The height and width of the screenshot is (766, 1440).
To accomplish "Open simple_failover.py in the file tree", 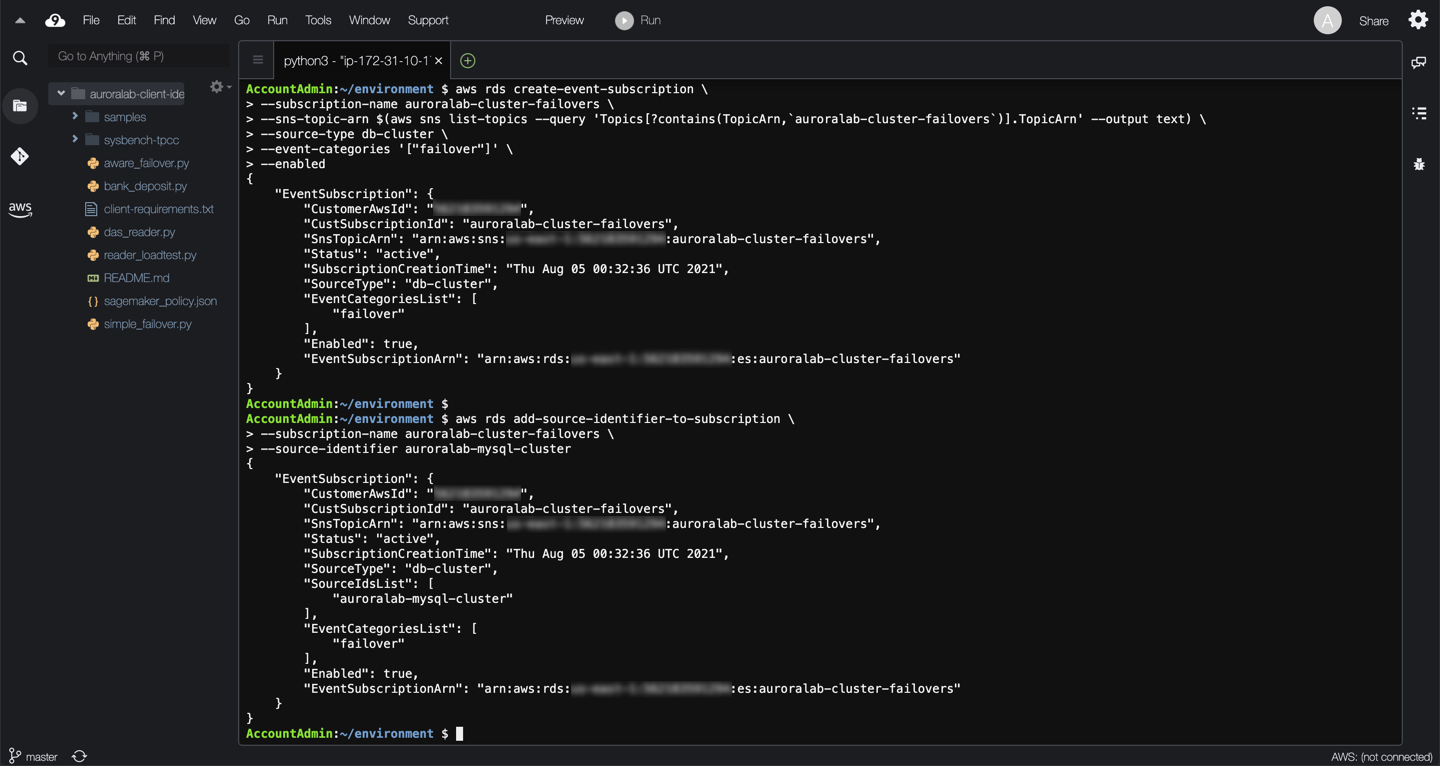I will pyautogui.click(x=147, y=324).
